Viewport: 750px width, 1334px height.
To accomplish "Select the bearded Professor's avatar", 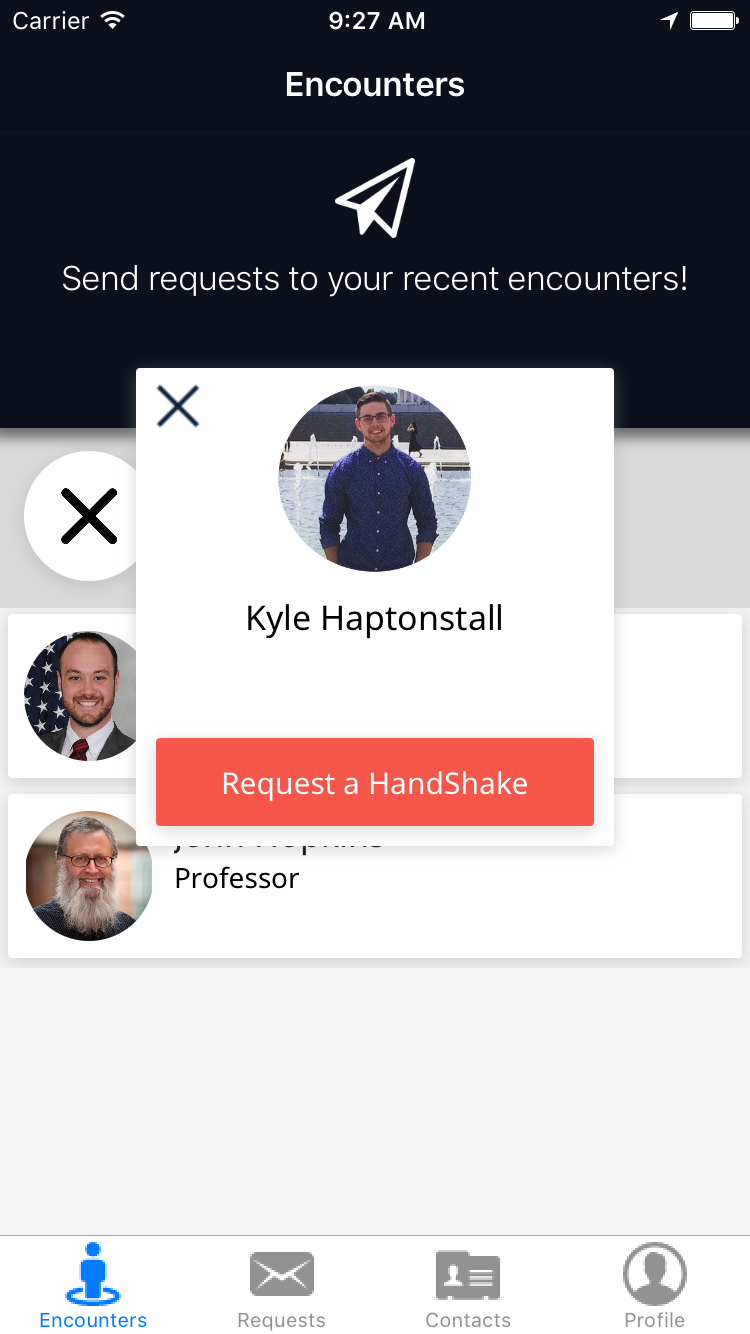I will [88, 876].
